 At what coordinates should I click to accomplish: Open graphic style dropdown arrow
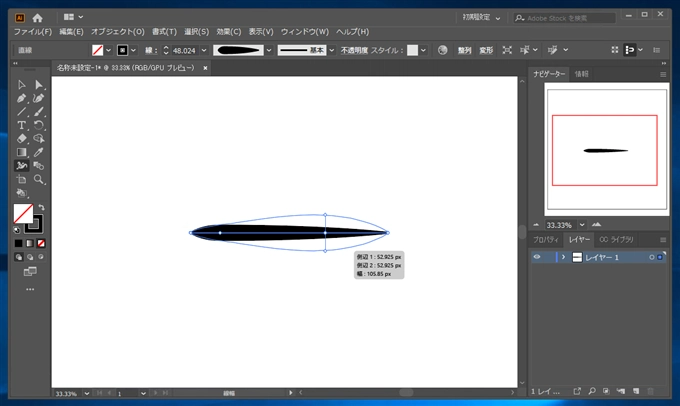click(423, 50)
